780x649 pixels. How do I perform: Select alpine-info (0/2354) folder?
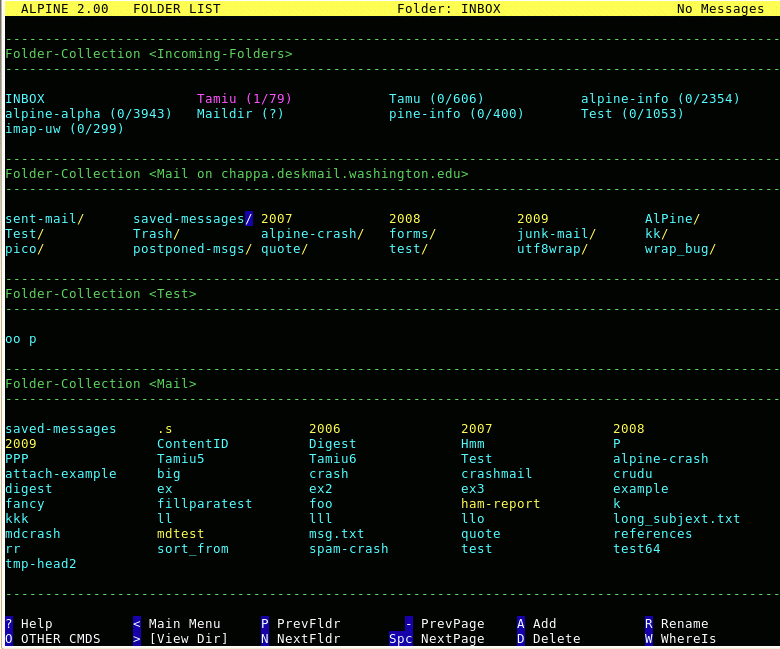660,98
